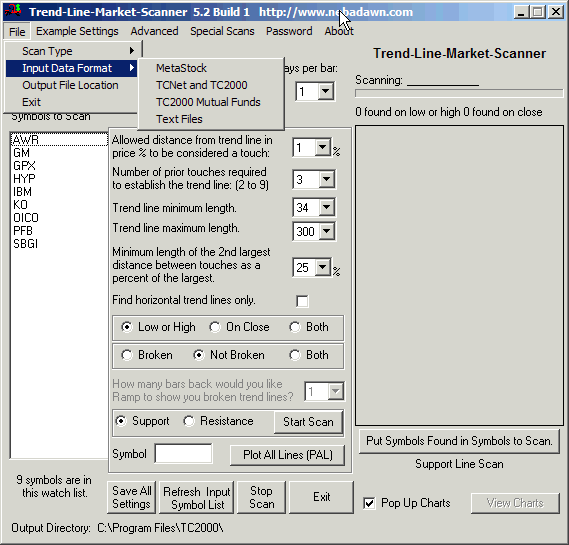Select MetaStock input data format
This screenshot has height=545, width=569.
tap(211, 68)
